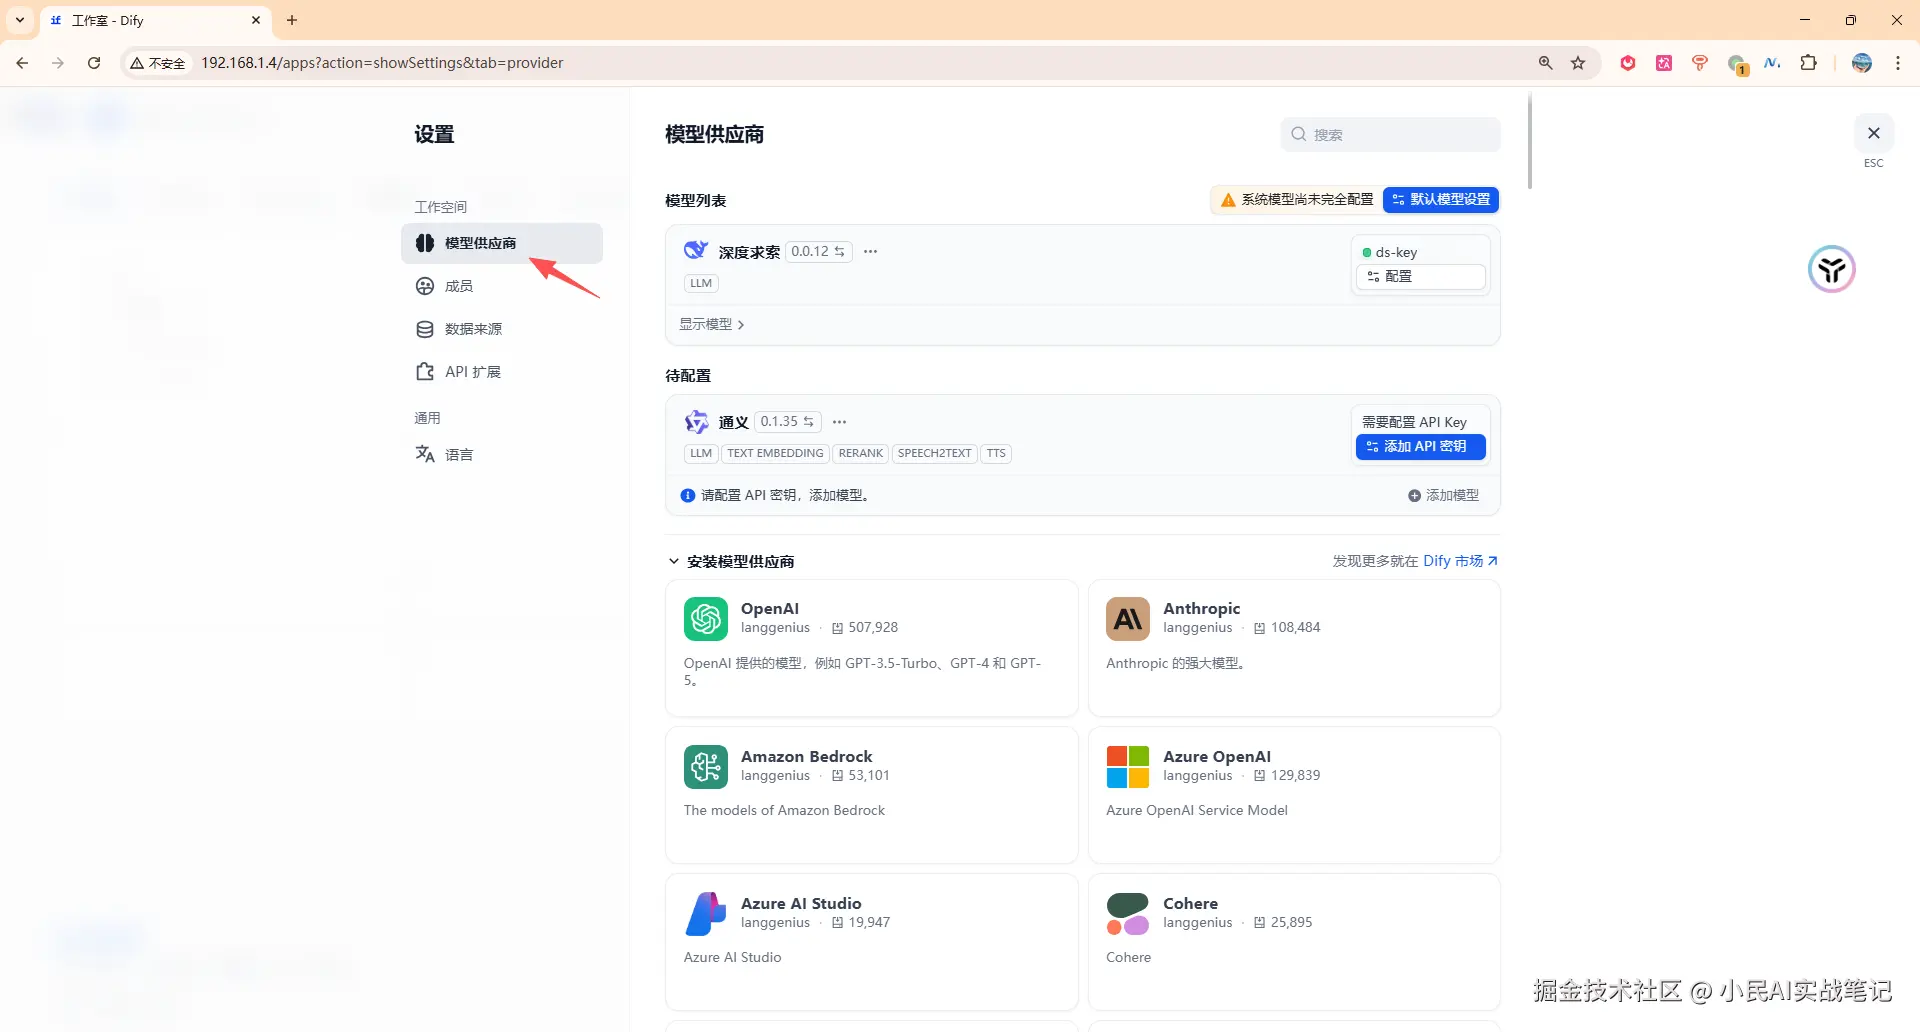Click the OpenAI logo icon
This screenshot has height=1032, width=1920.
pos(706,619)
